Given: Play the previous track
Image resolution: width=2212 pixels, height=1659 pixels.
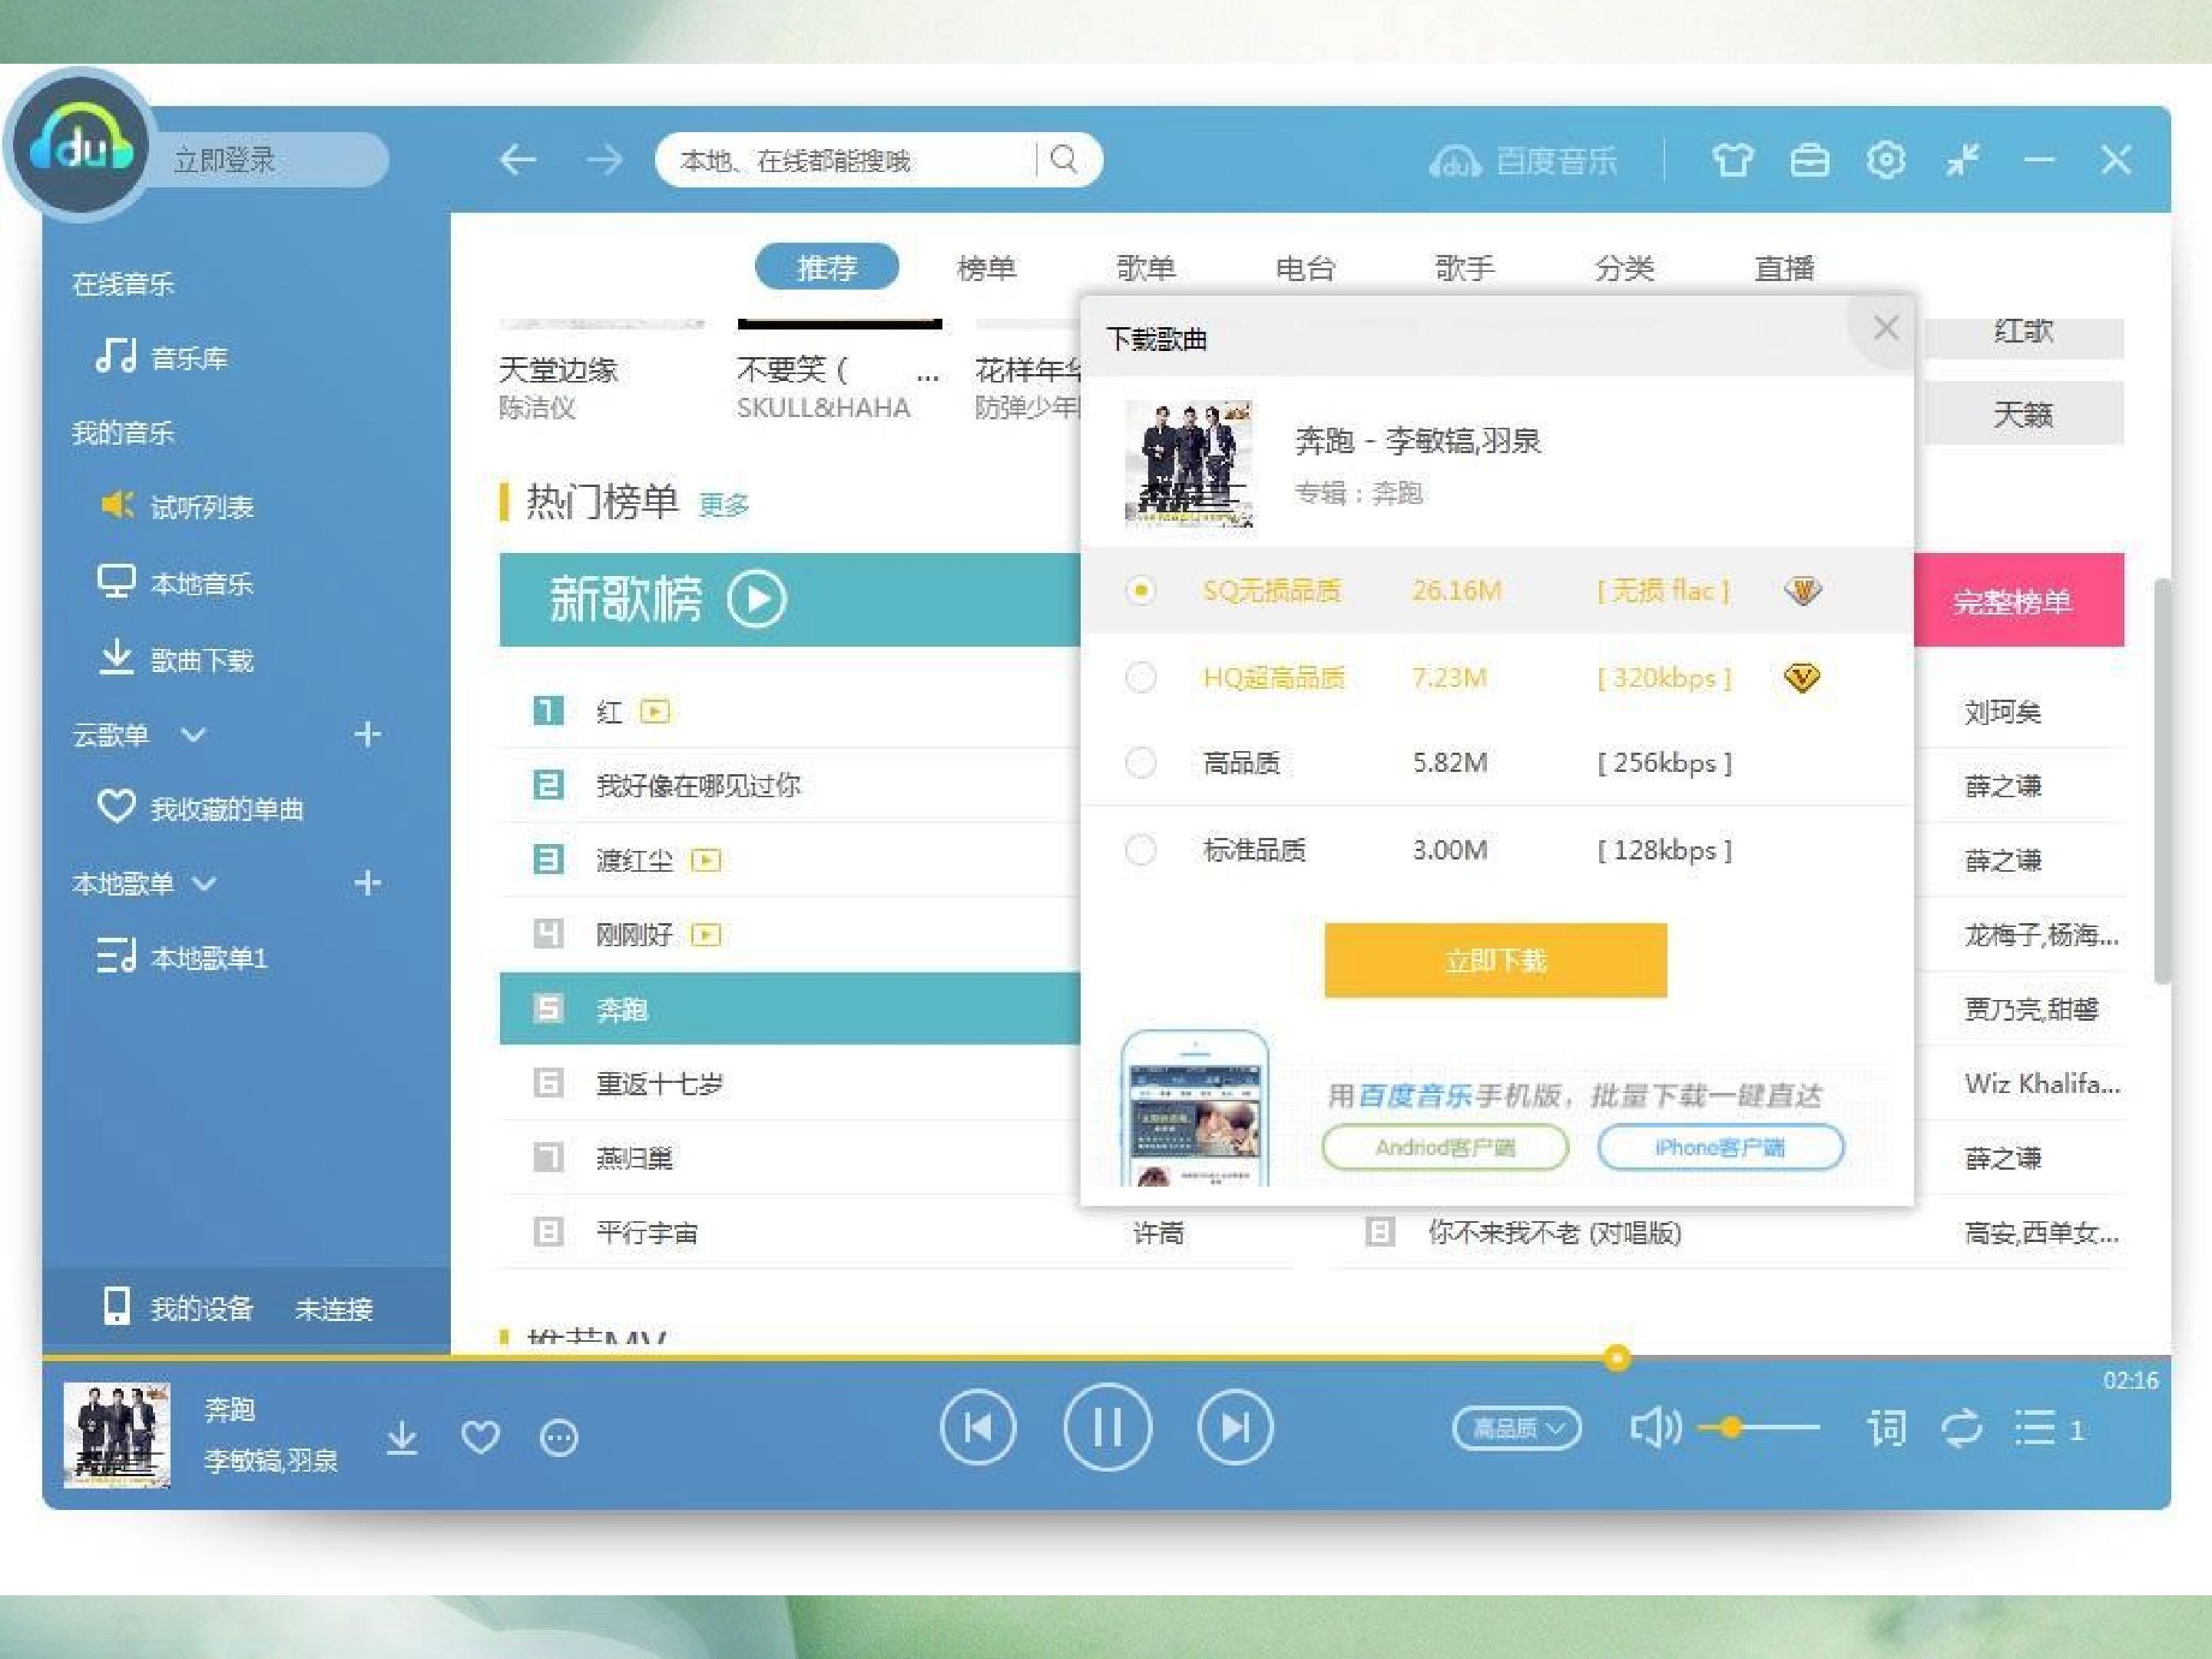Looking at the screenshot, I should (x=978, y=1427).
